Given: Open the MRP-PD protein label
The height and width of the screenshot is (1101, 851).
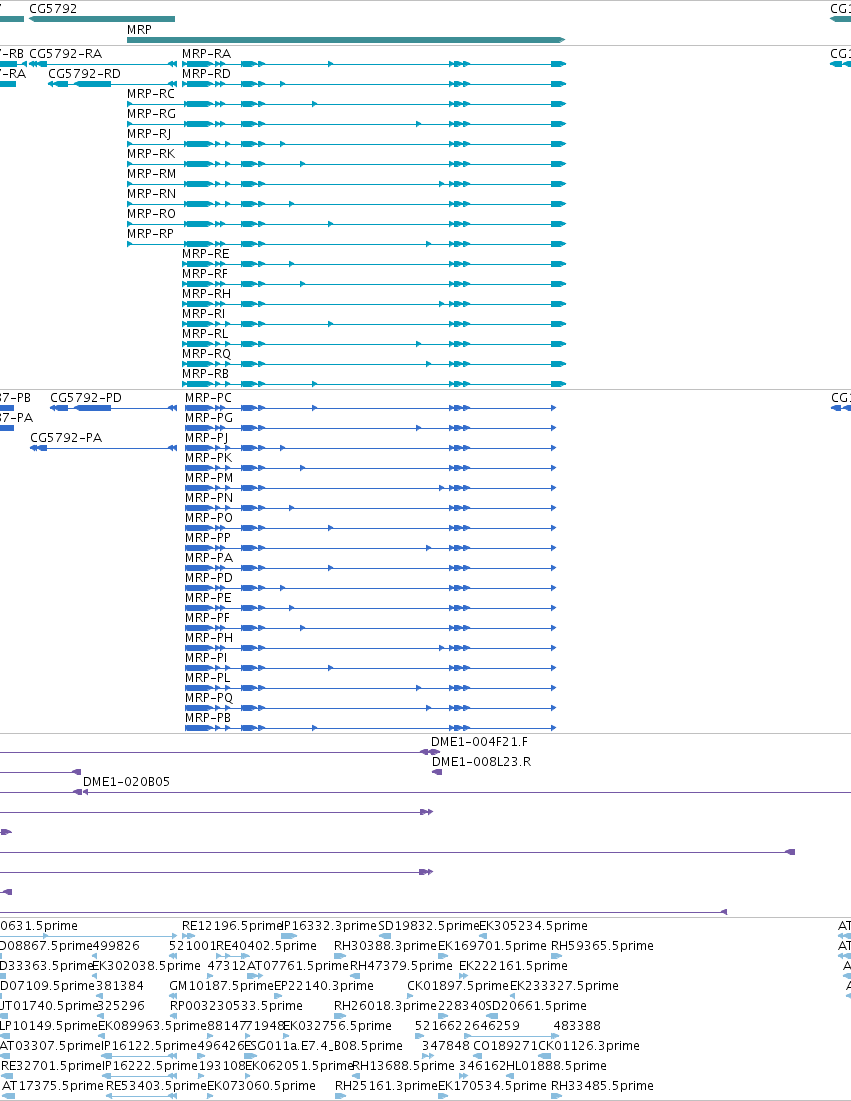Looking at the screenshot, I should 209,578.
